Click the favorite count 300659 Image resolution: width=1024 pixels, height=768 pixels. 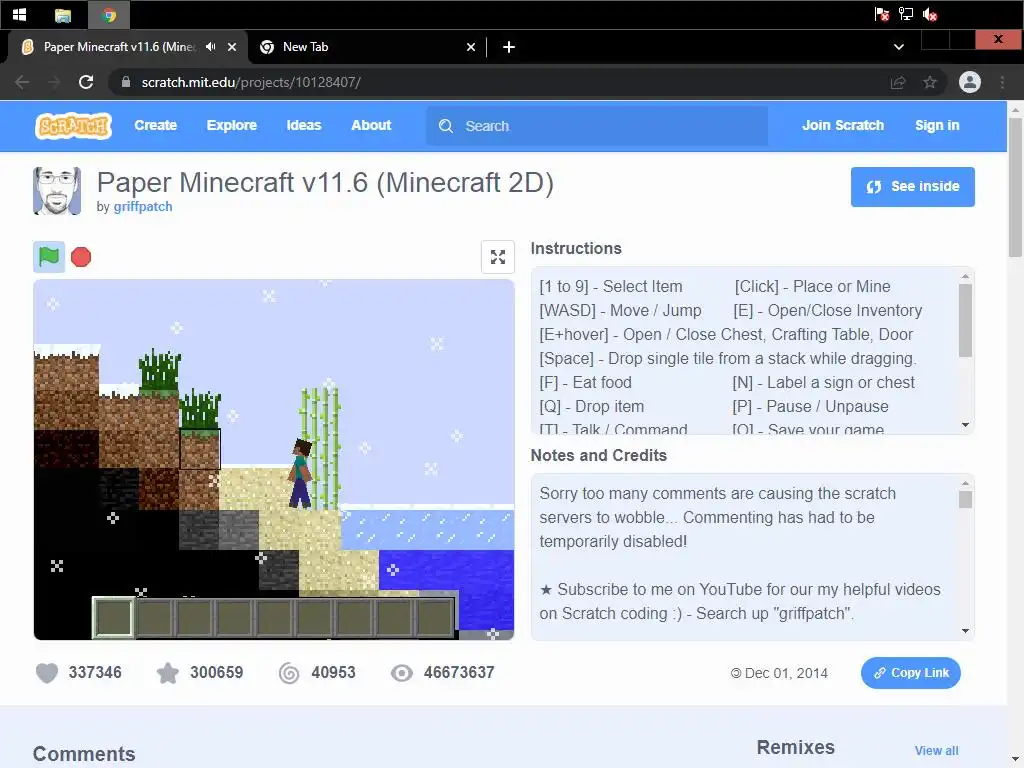[x=216, y=673]
